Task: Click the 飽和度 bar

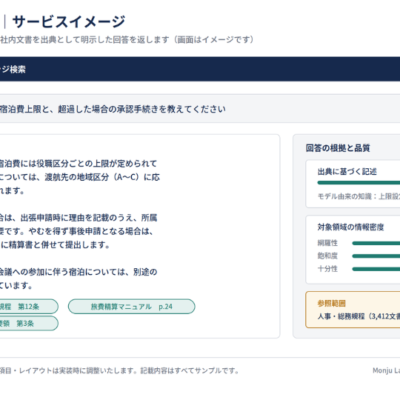Action: (376, 256)
